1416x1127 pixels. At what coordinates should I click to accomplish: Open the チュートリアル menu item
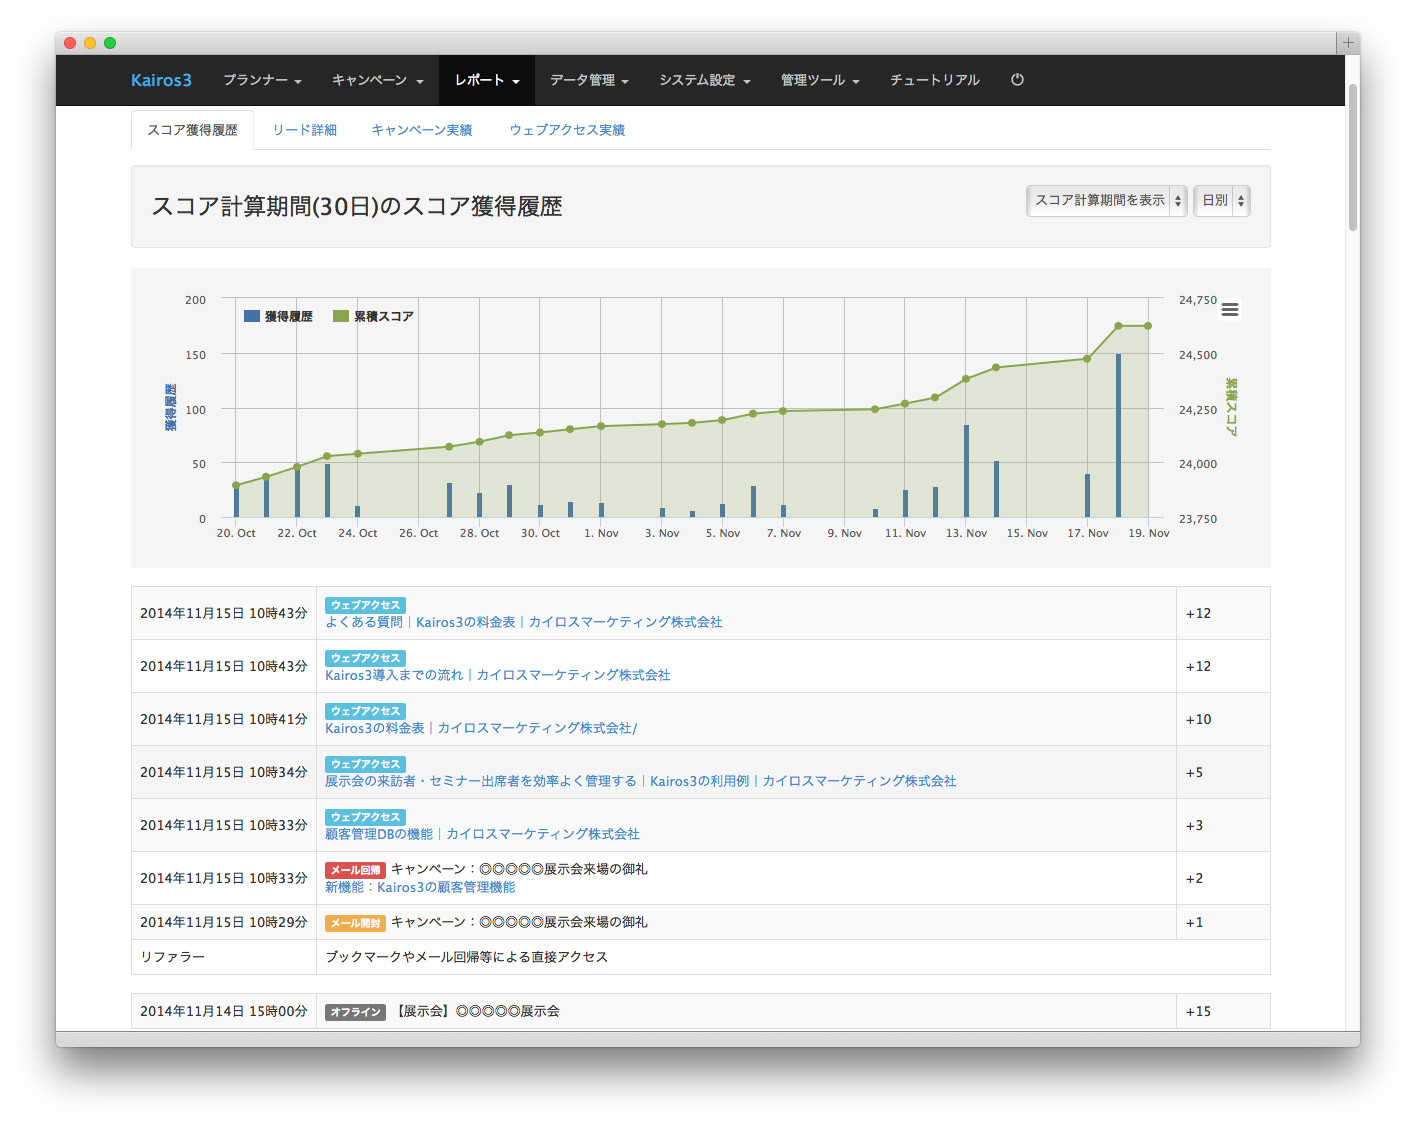(x=935, y=80)
